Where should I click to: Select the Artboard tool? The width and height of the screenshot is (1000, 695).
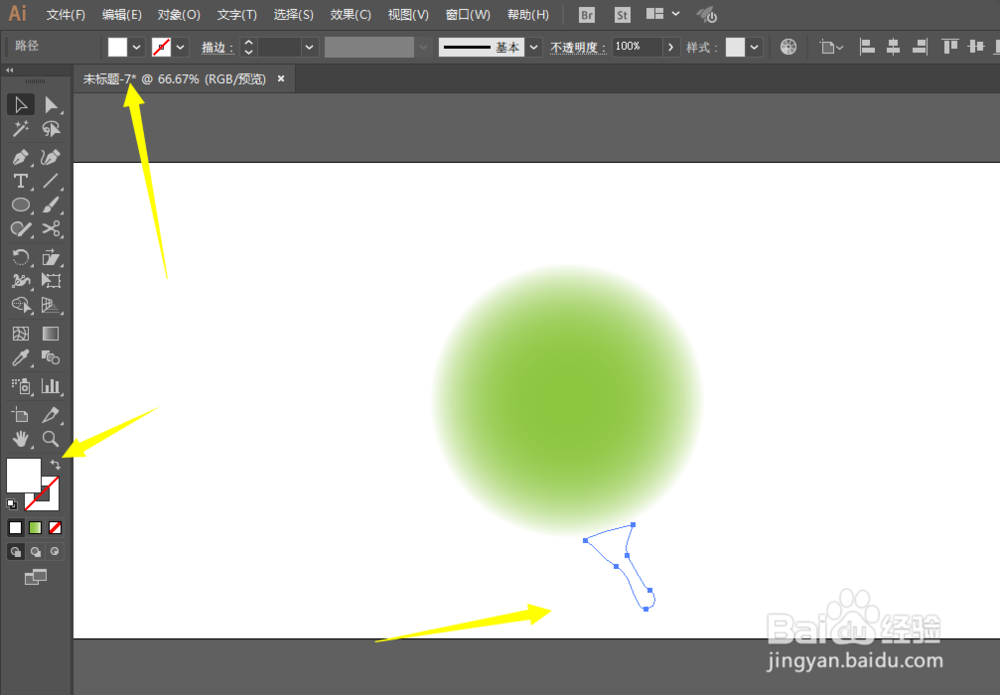[x=20, y=415]
